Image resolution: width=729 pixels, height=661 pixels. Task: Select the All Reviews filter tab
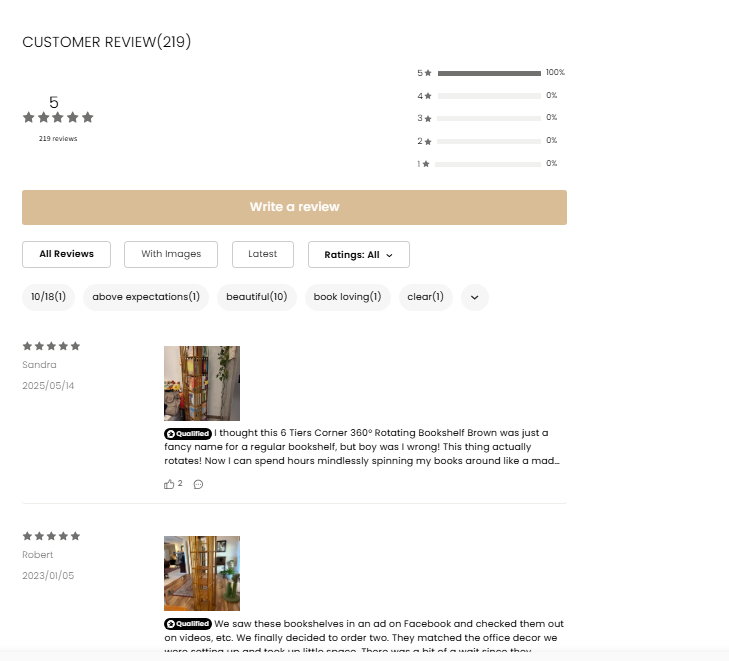[66, 254]
